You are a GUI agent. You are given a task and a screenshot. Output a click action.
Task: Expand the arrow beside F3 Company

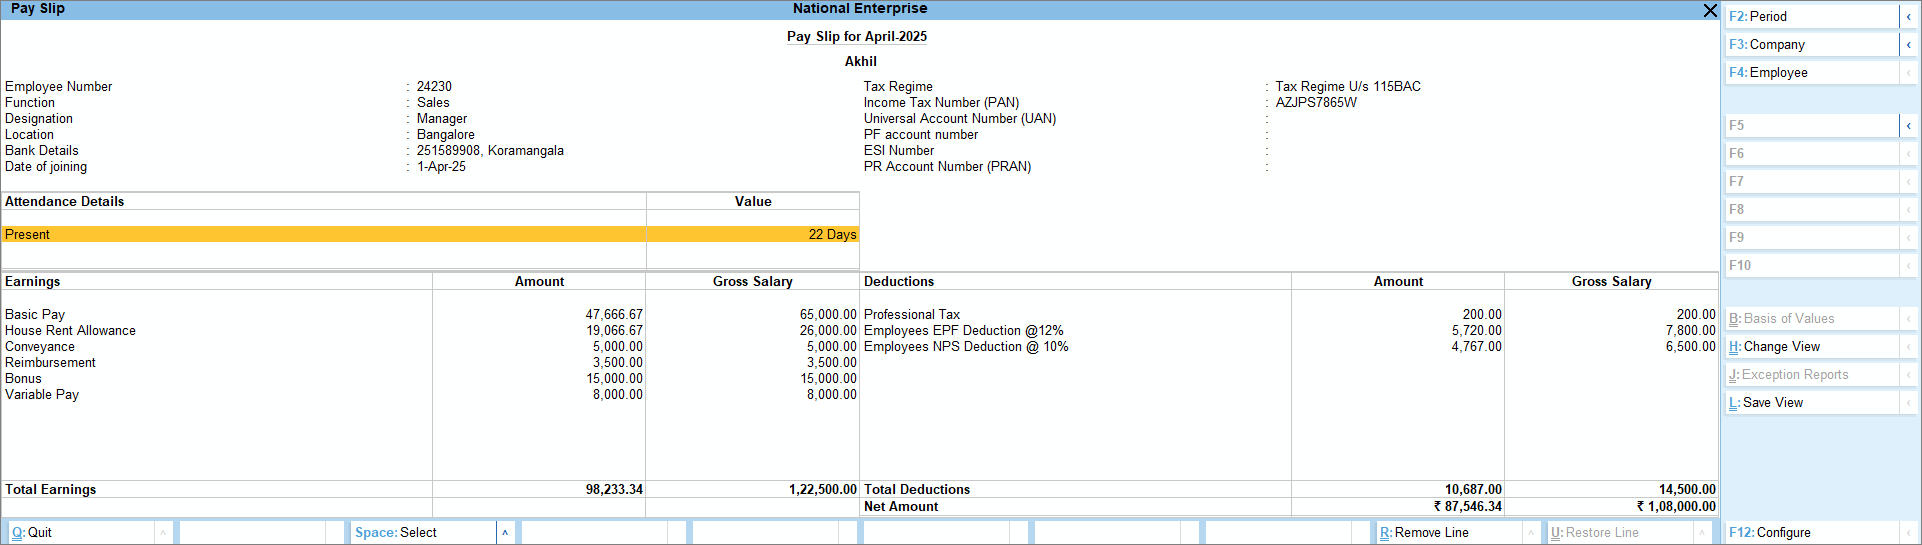click(1908, 45)
